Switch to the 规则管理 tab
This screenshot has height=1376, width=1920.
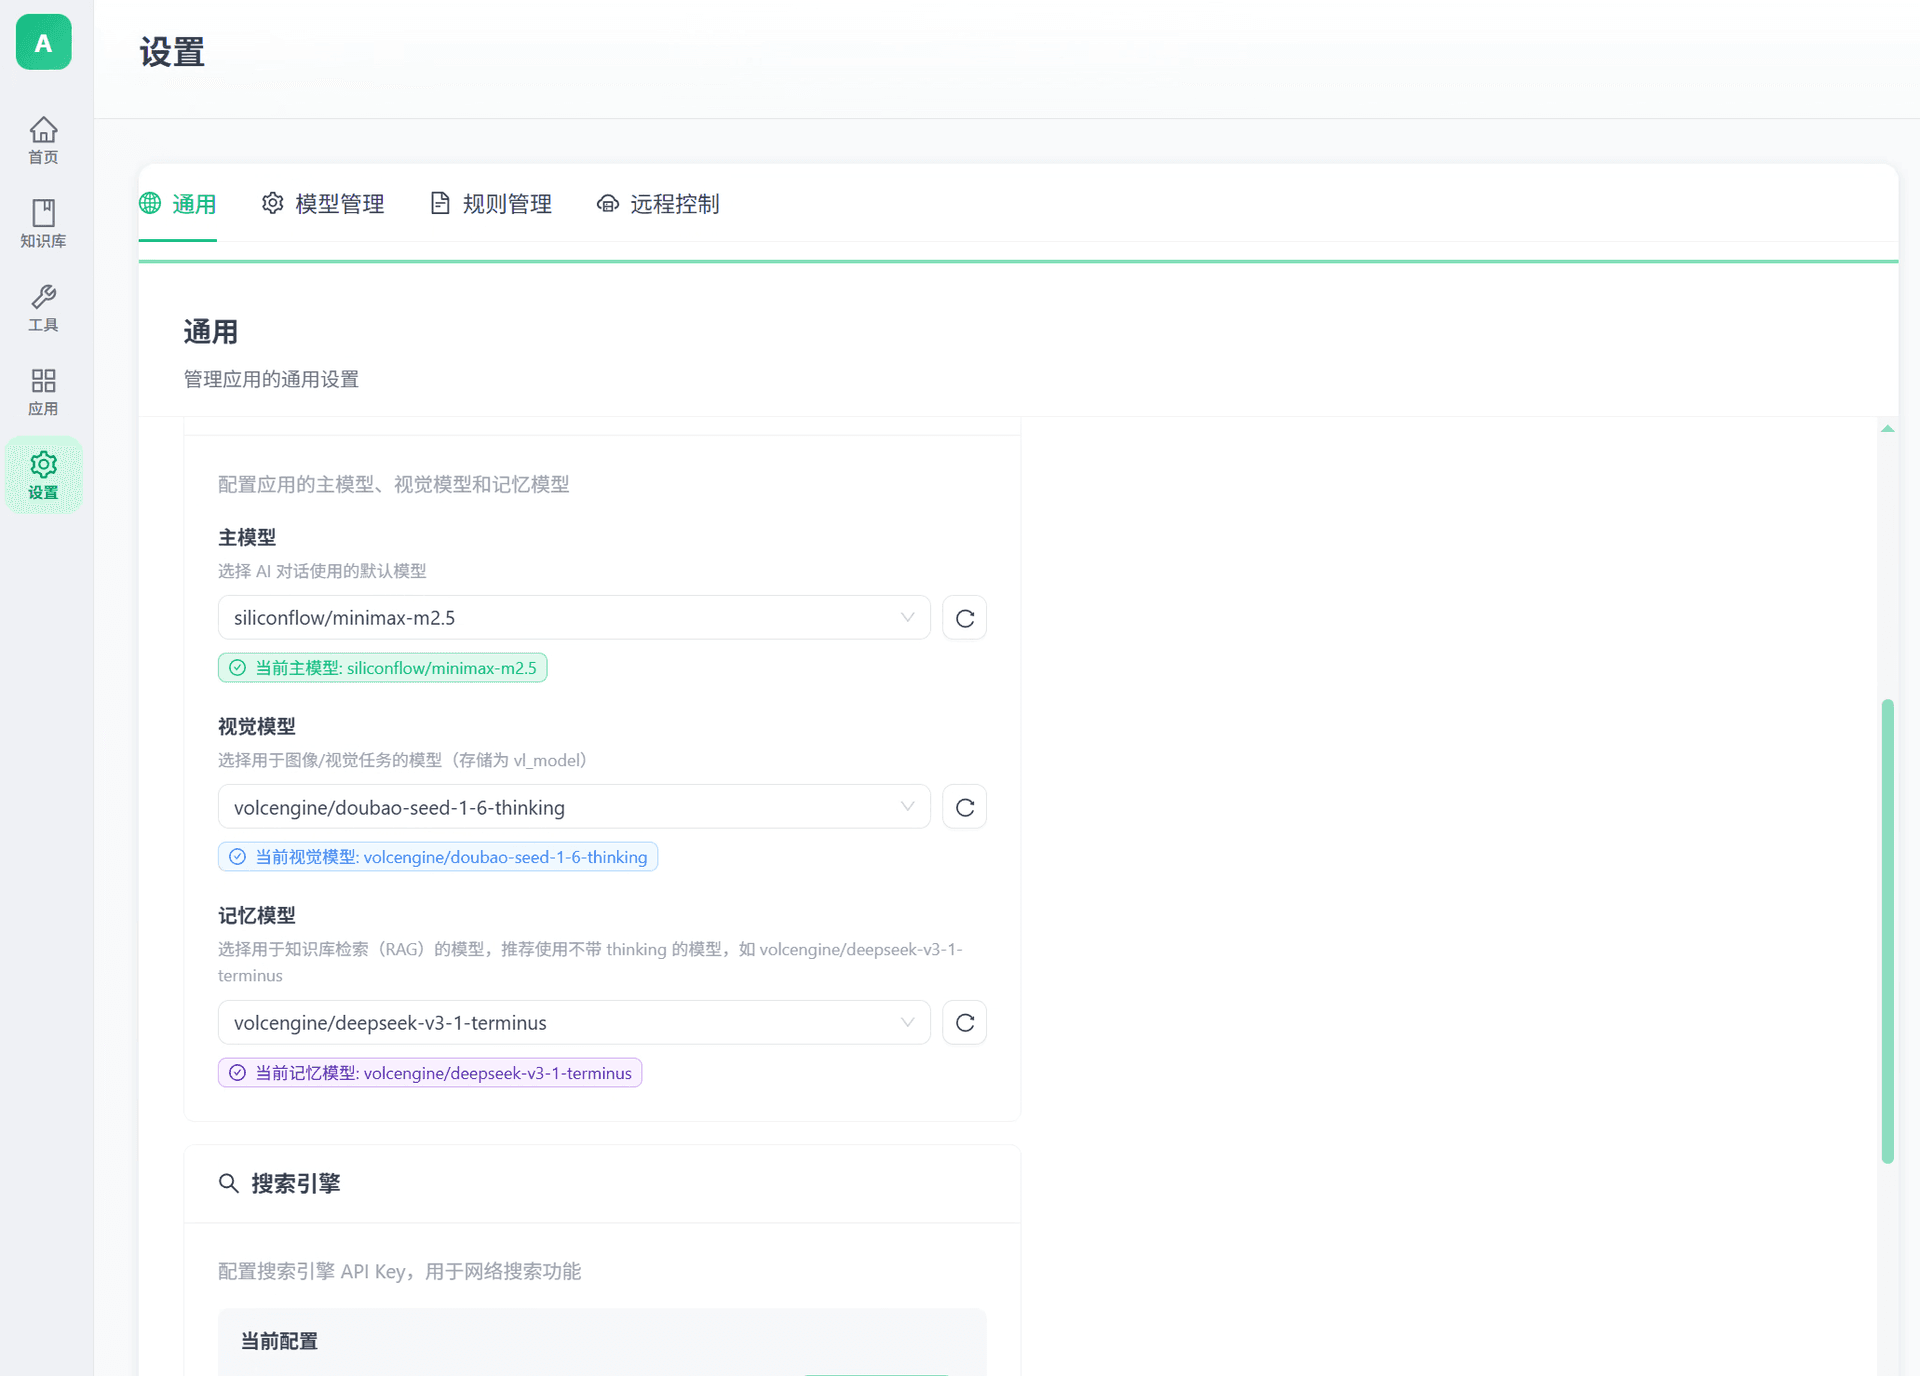(491, 204)
